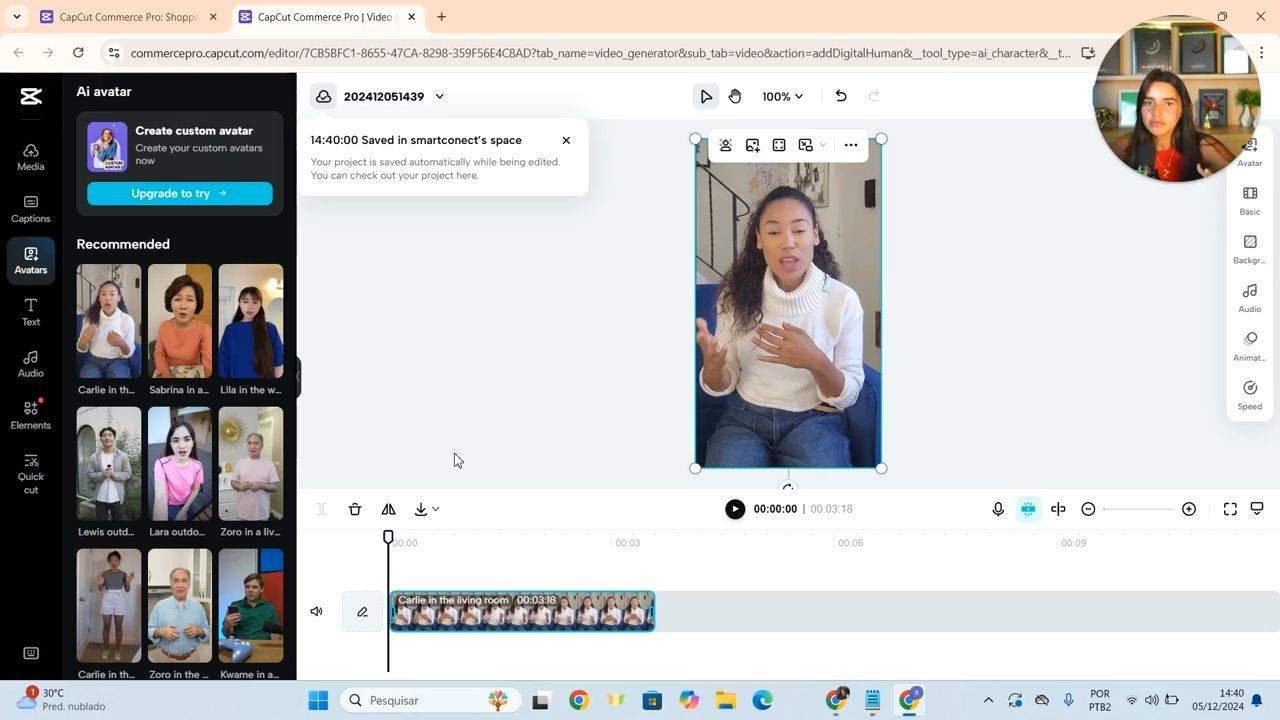Screen dimensions: 1280x720
Task: Open the Media panel in sidebar
Action: coord(30,156)
